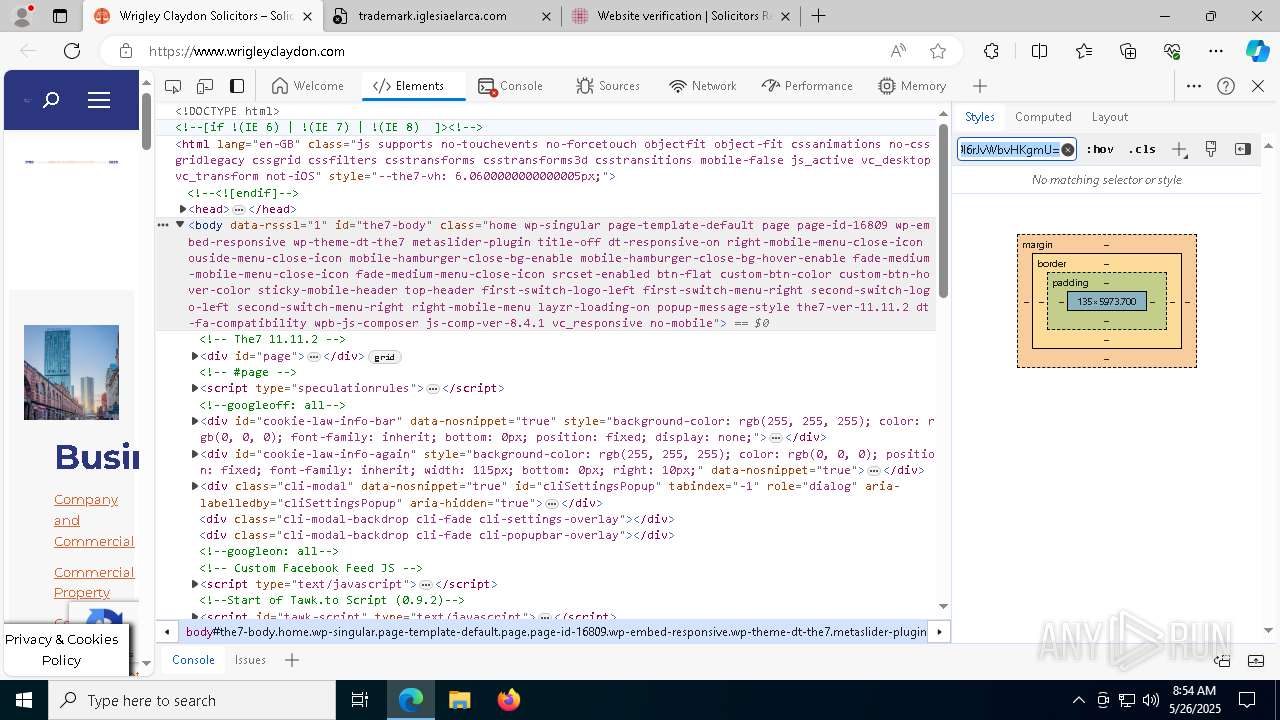
Task: Activate the inspect element picker tool
Action: pos(173,86)
